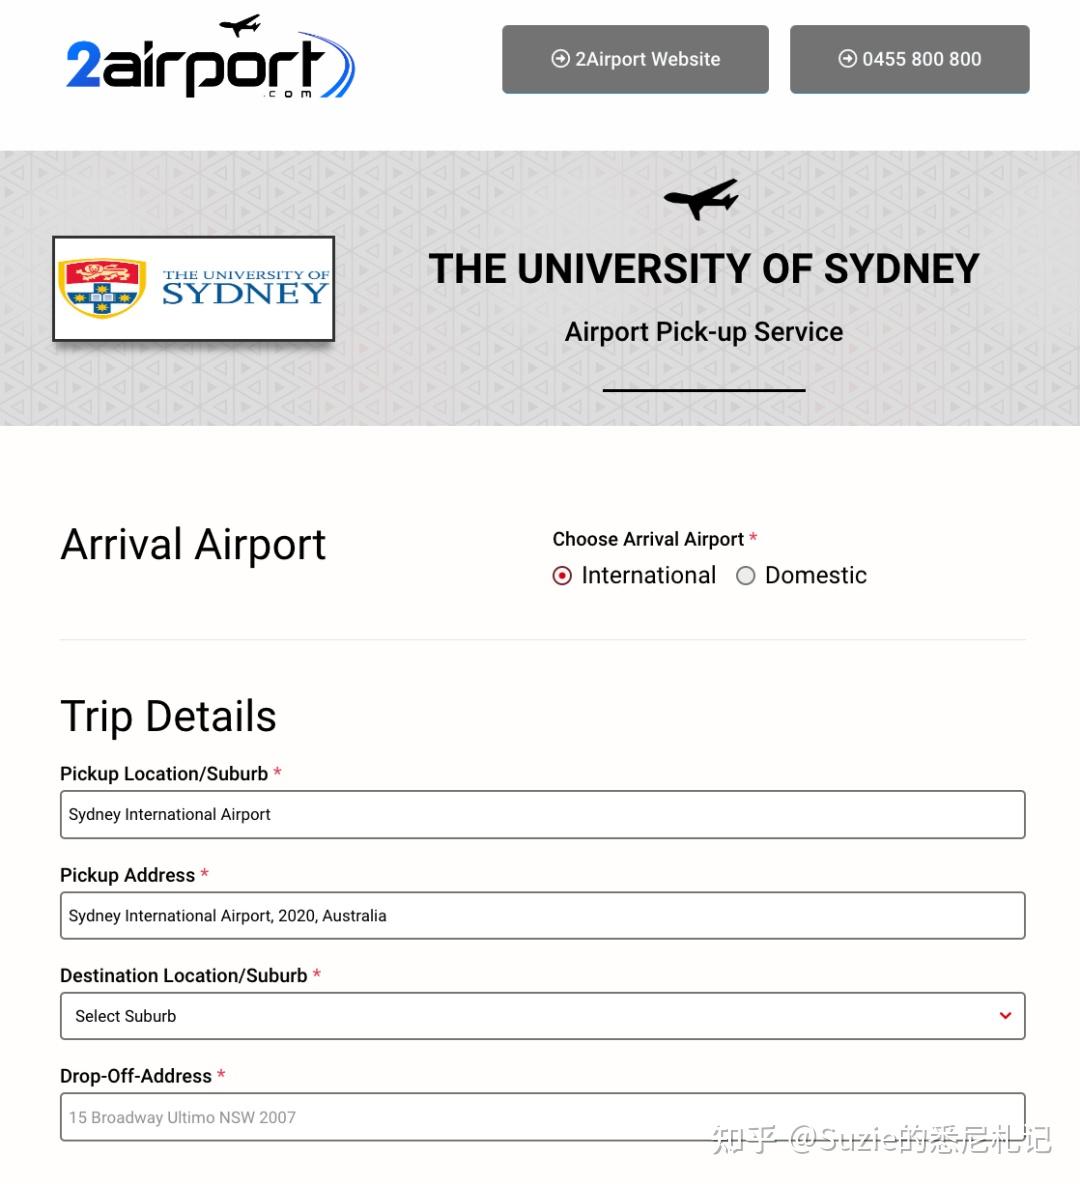Click The University of Sydney heading

coord(704,269)
